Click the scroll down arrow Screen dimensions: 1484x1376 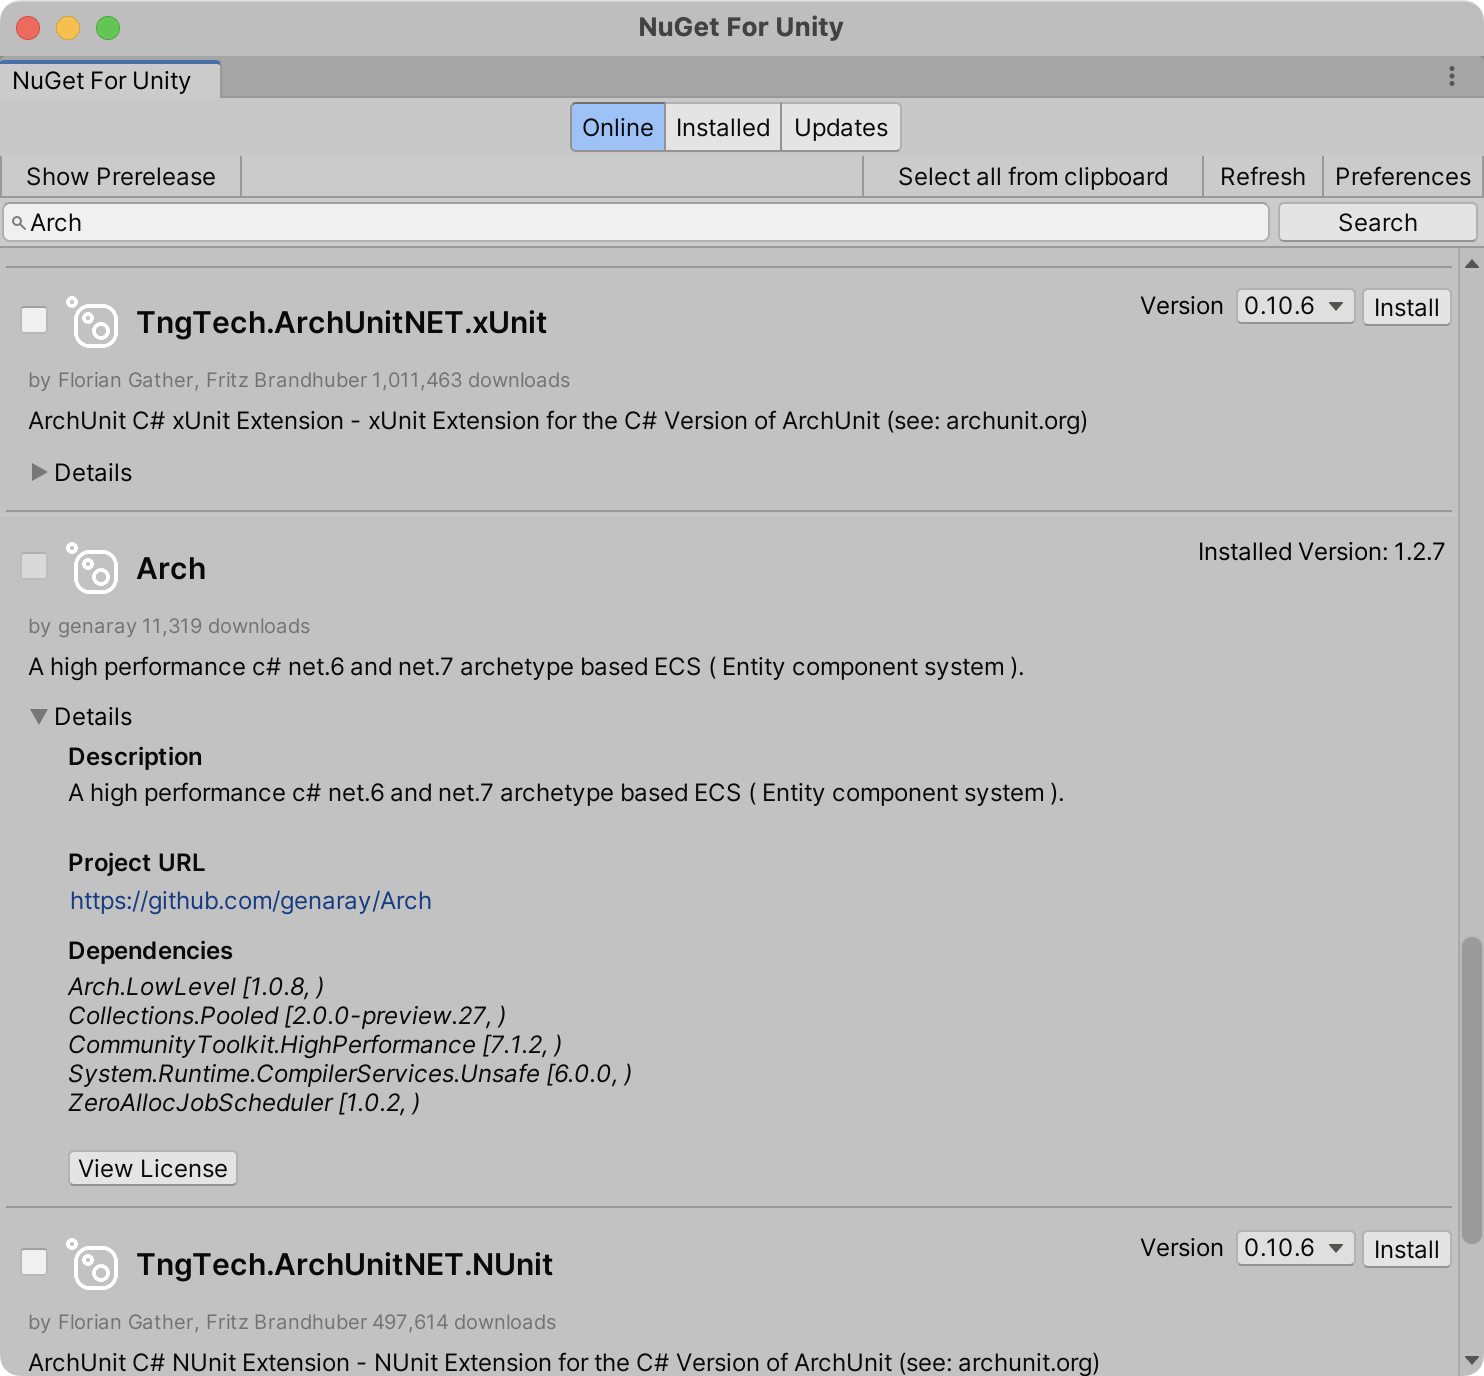[1471, 1360]
